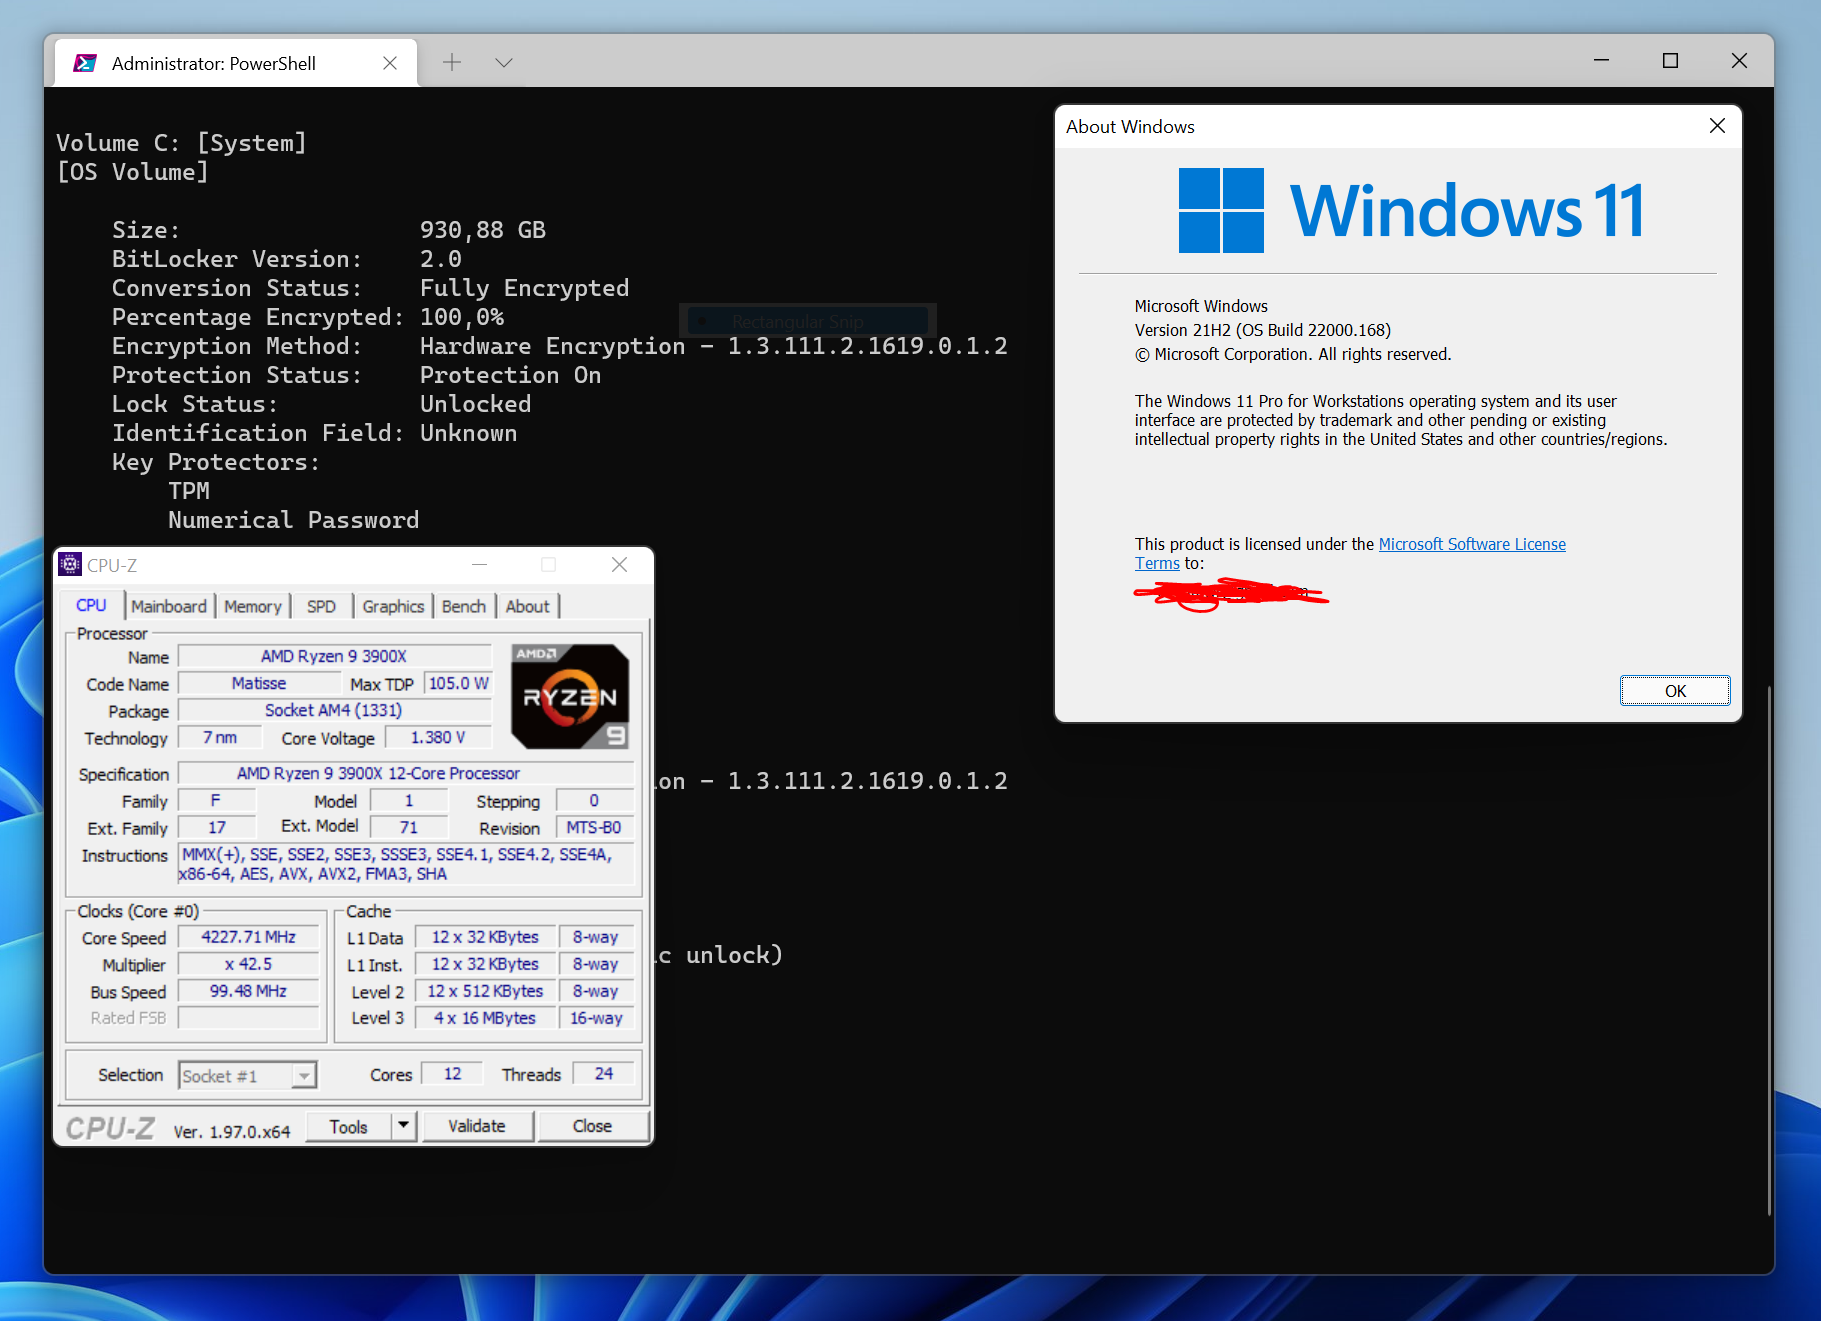Click the Threads count value 24
Image resolution: width=1821 pixels, height=1321 pixels.
[604, 1074]
